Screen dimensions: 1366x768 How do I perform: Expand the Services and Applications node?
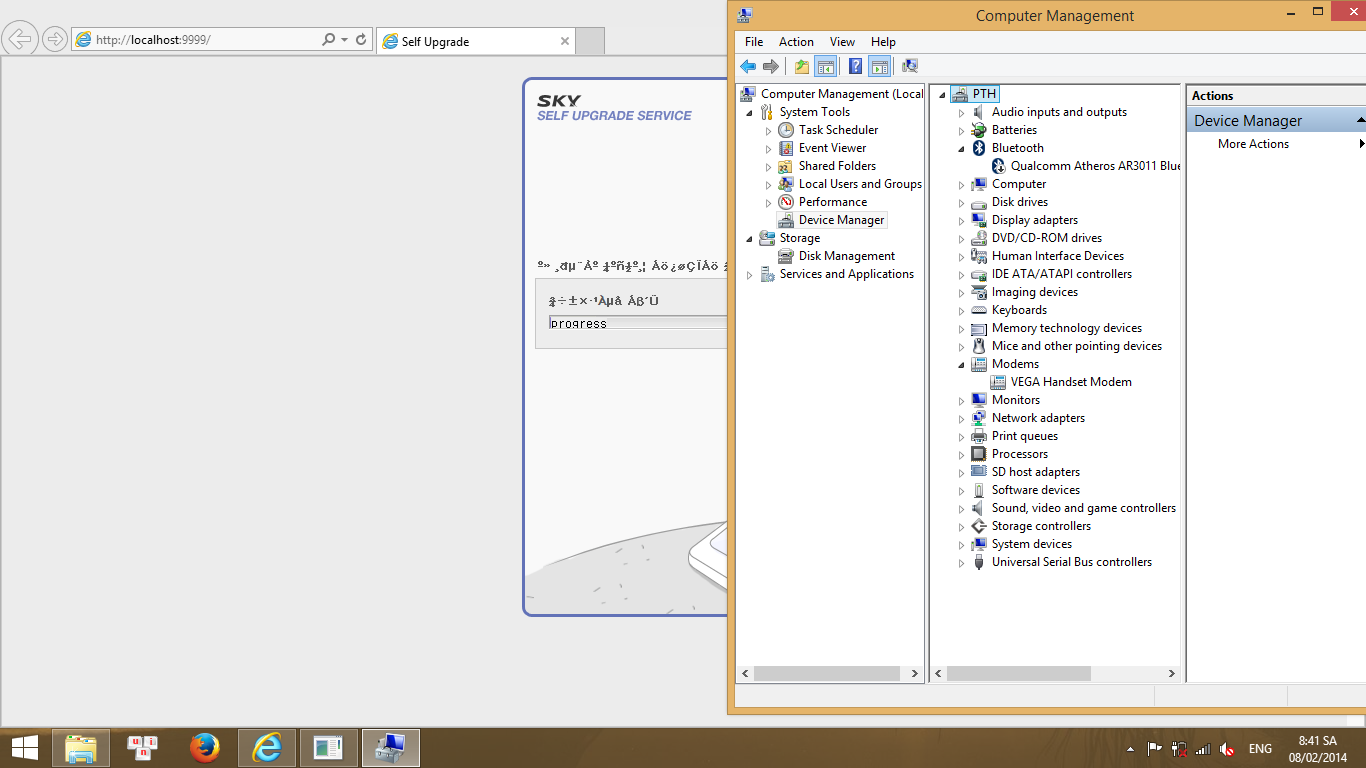[x=750, y=275]
